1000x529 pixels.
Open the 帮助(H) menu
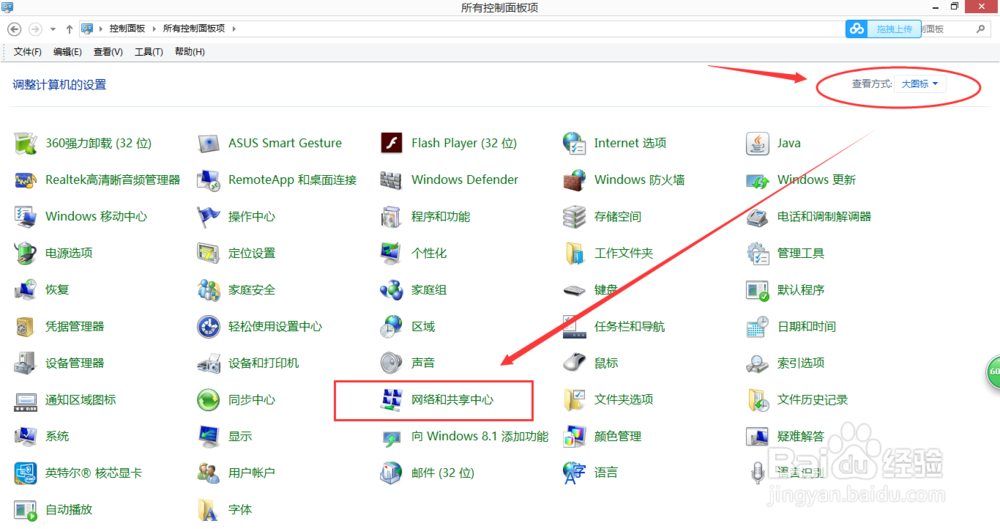(189, 52)
